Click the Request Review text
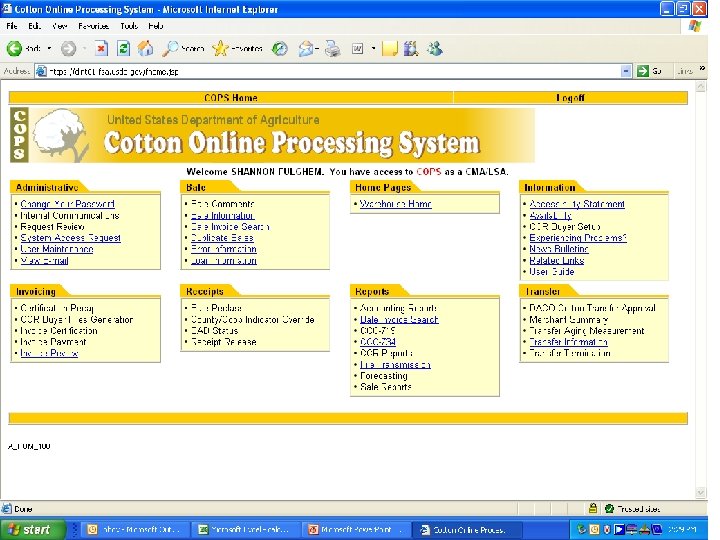The width and height of the screenshot is (720, 540). [x=52, y=227]
